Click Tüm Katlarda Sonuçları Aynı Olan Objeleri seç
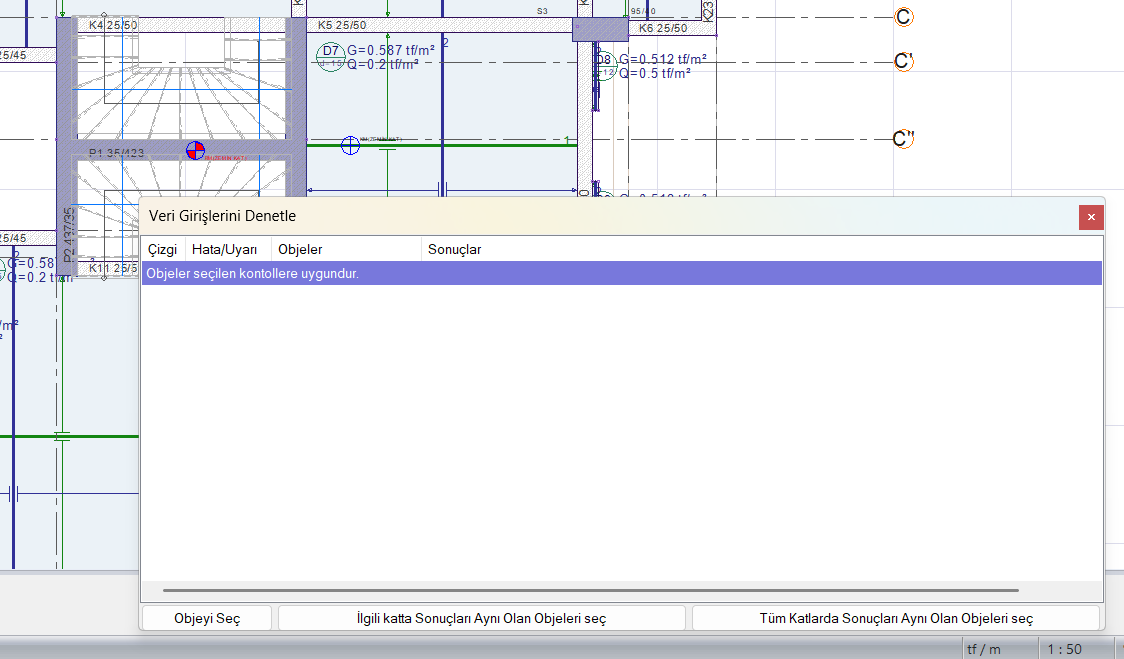The height and width of the screenshot is (659, 1124). click(x=896, y=618)
